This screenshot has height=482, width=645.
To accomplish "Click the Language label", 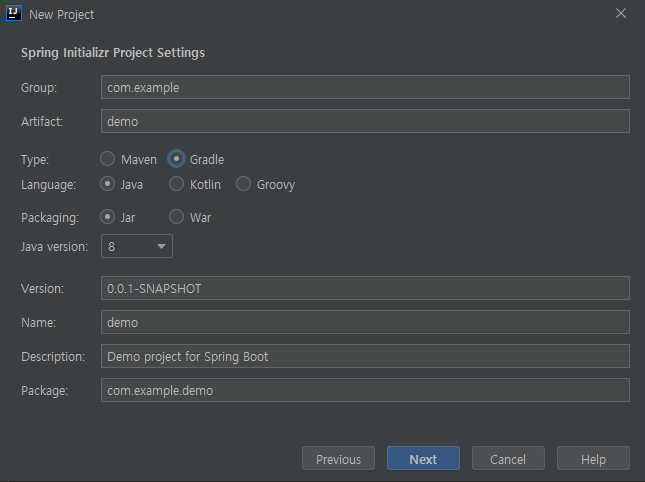I will click(x=49, y=185).
